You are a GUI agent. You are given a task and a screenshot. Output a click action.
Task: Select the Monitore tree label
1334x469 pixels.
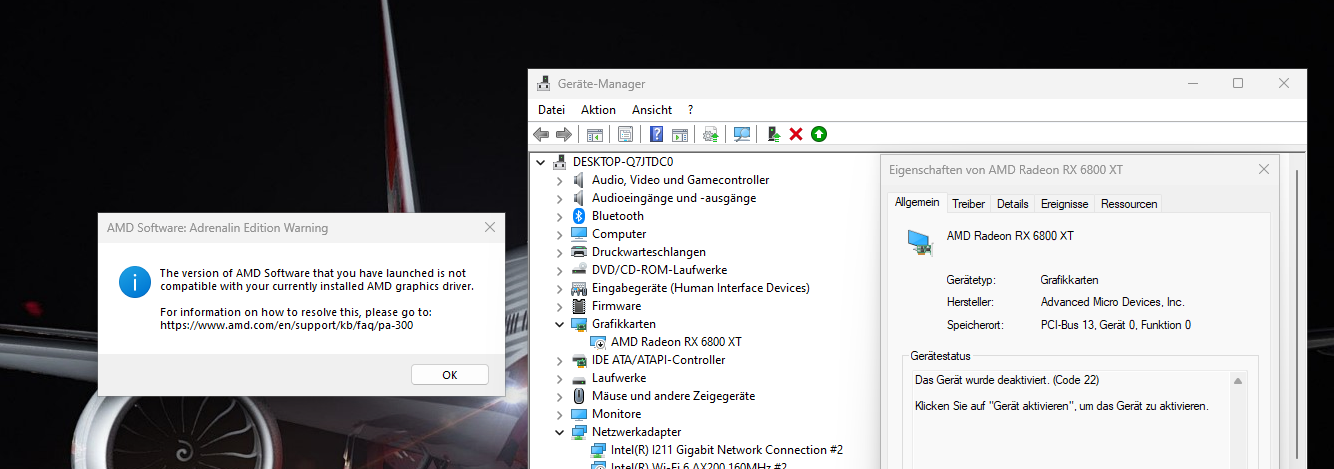pos(616,414)
